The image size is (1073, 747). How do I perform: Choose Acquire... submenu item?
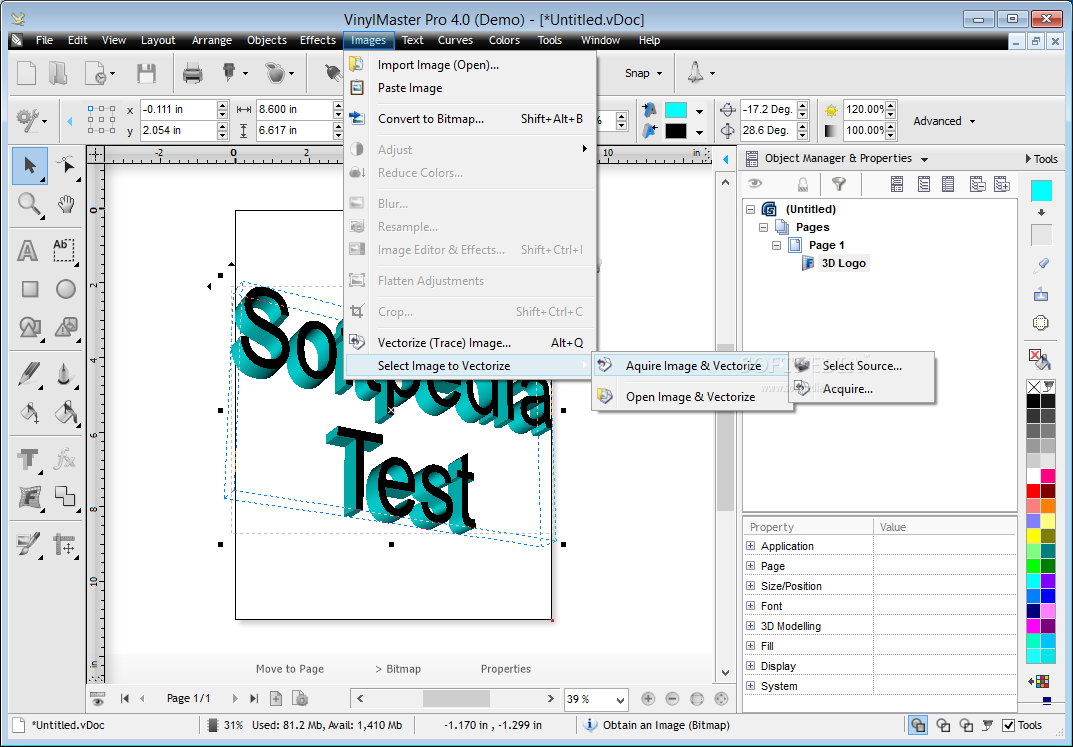pyautogui.click(x=861, y=389)
